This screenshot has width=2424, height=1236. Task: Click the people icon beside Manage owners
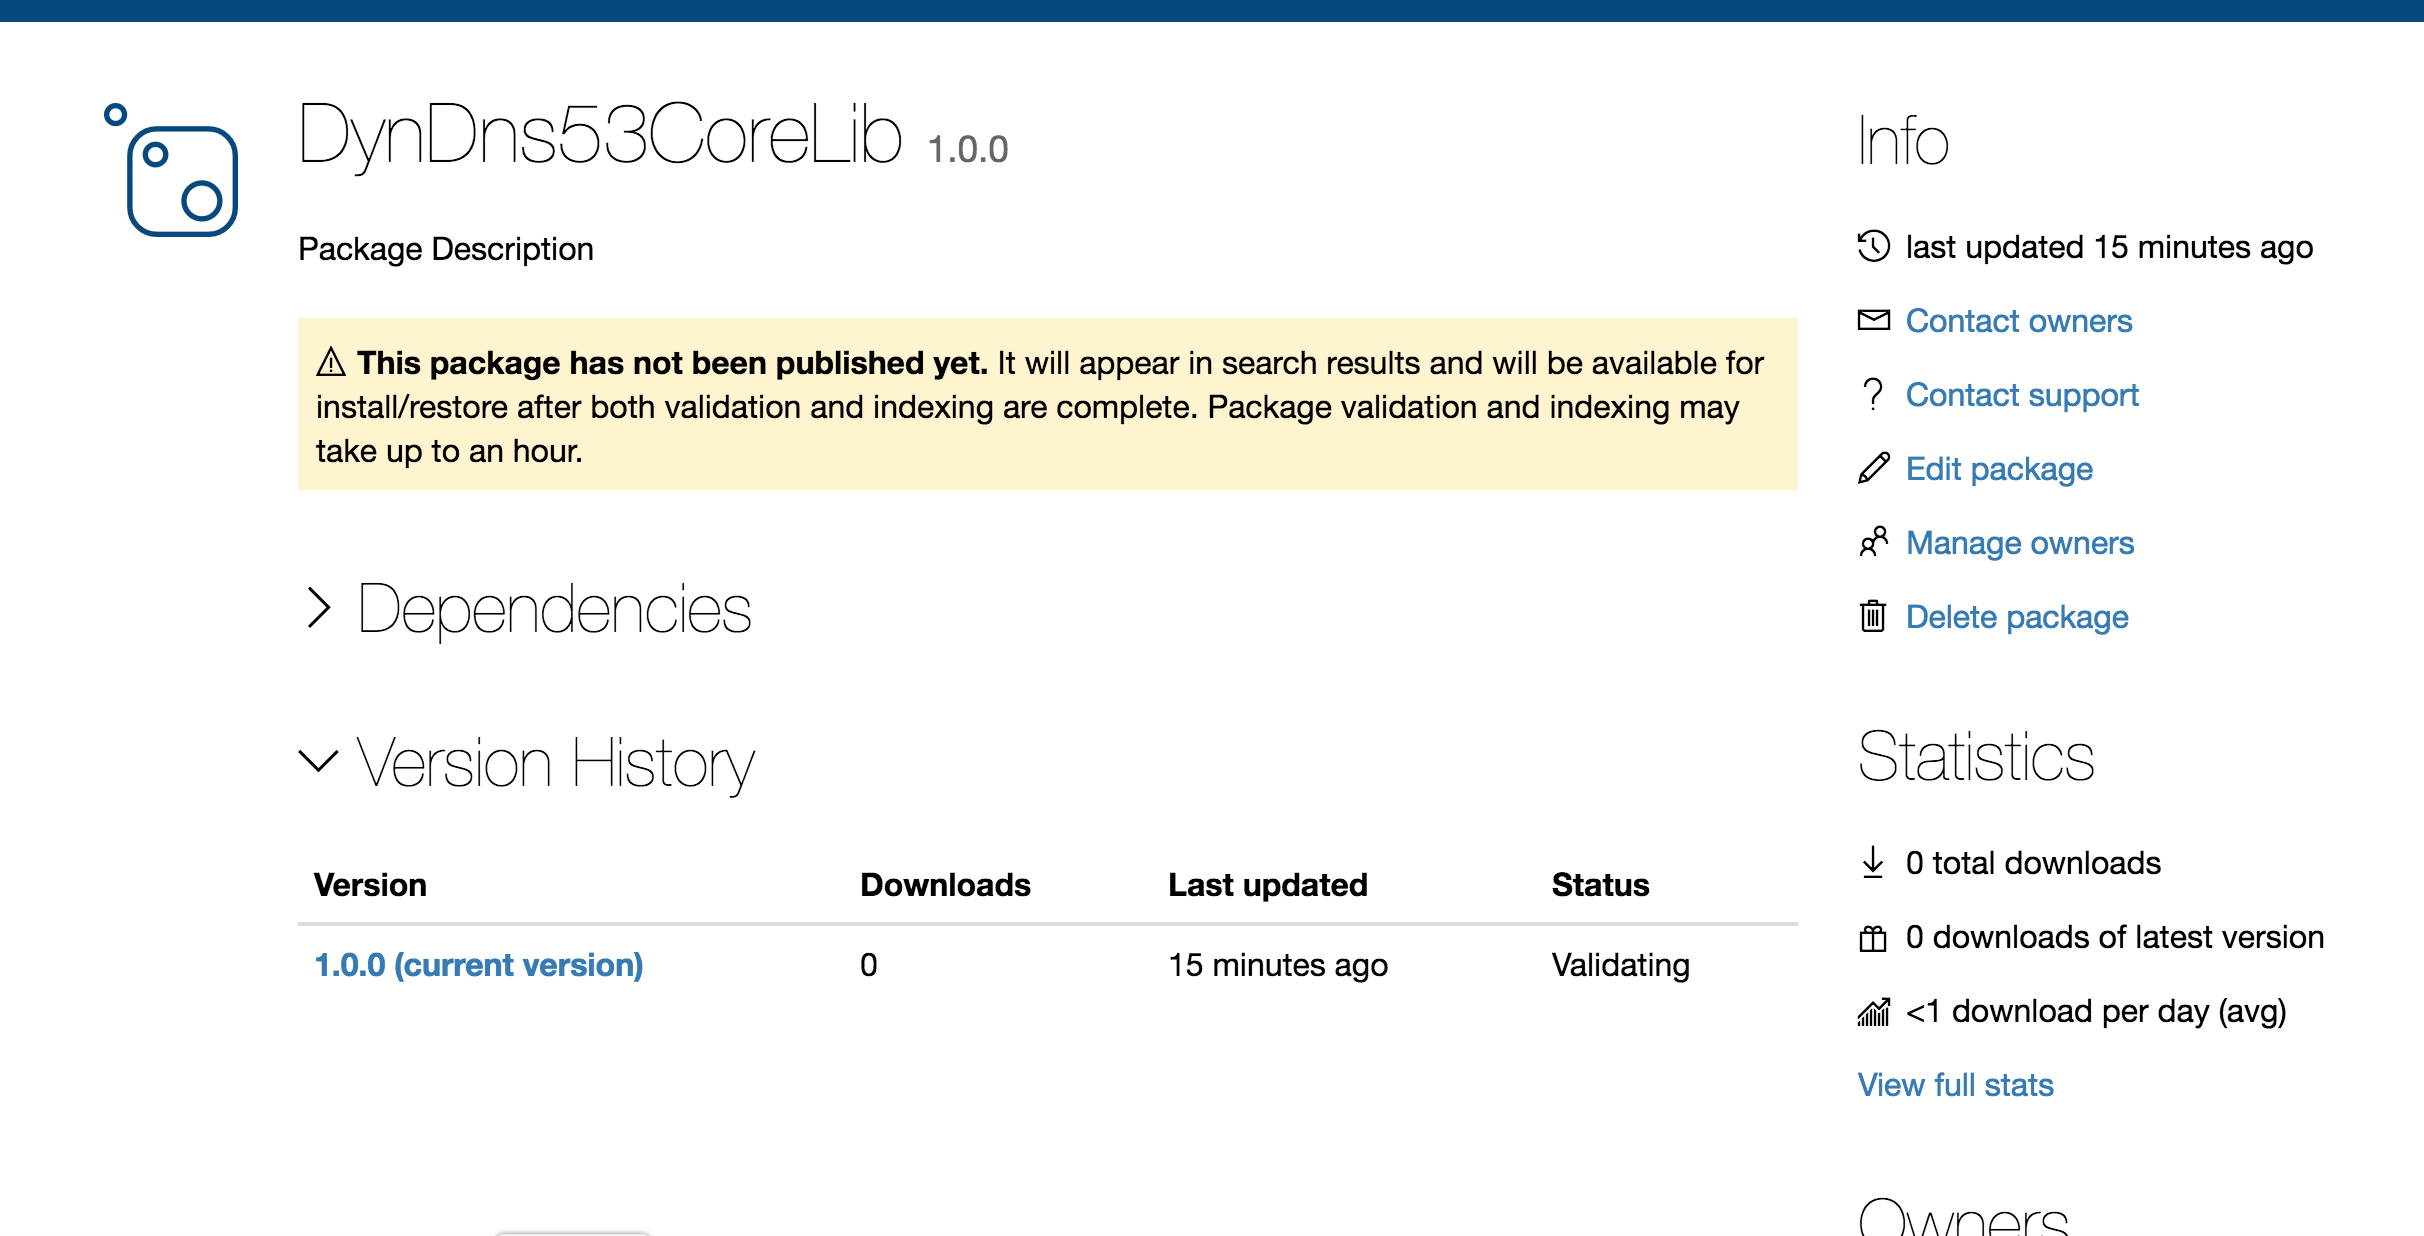click(1873, 542)
